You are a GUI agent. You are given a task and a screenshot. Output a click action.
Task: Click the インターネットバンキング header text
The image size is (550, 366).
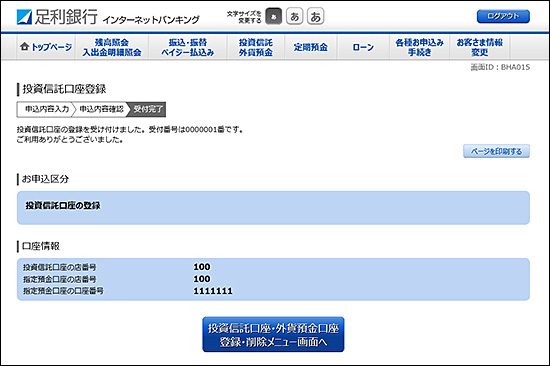pos(151,20)
